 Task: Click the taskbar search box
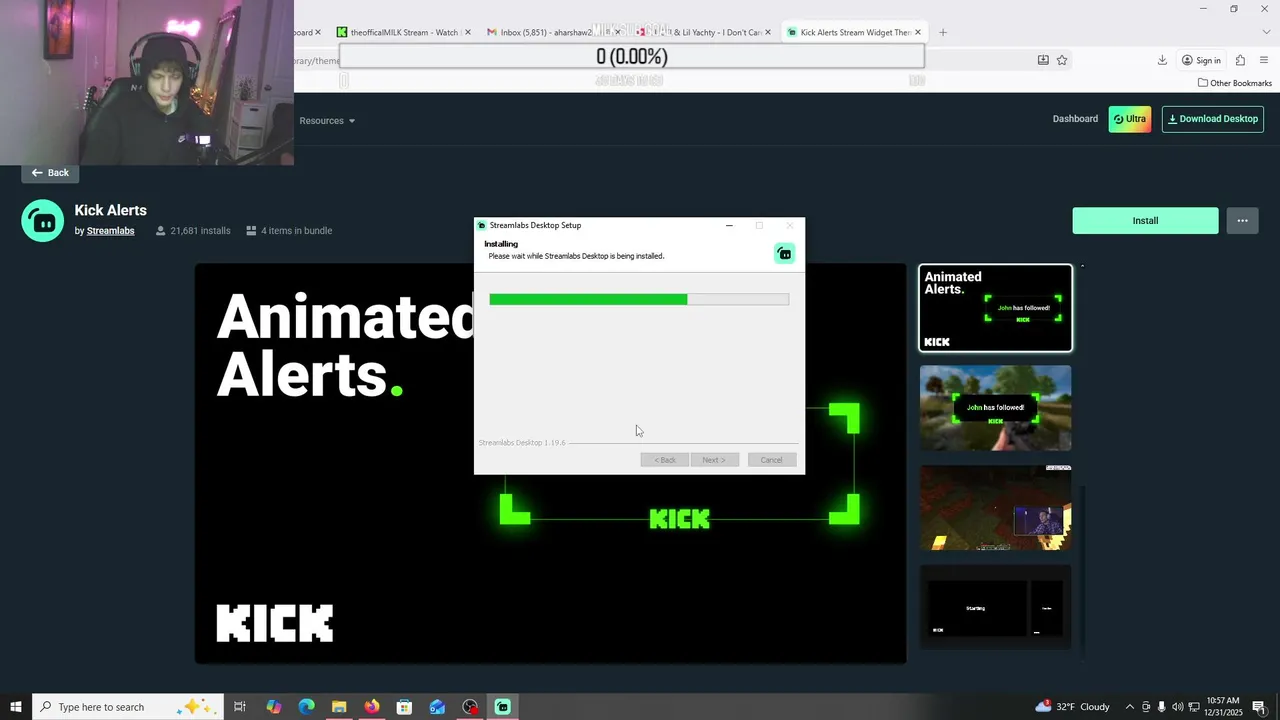click(x=126, y=707)
